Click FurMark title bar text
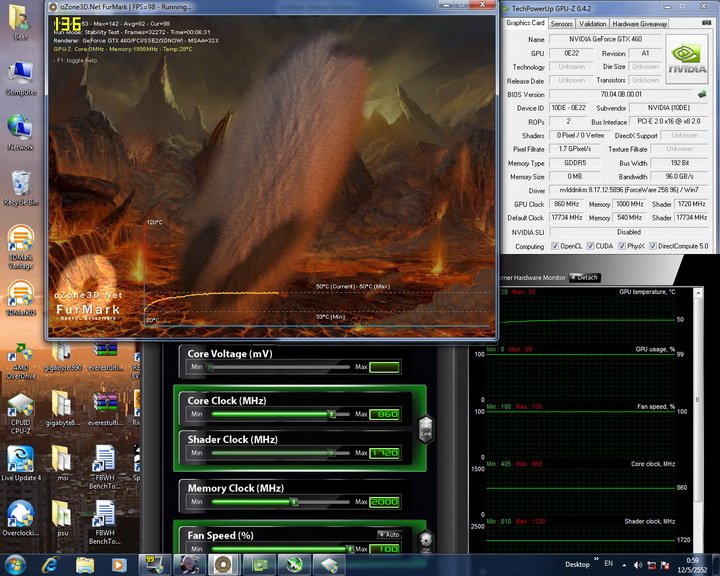Screen dimensions: 720x576 tap(126, 7)
